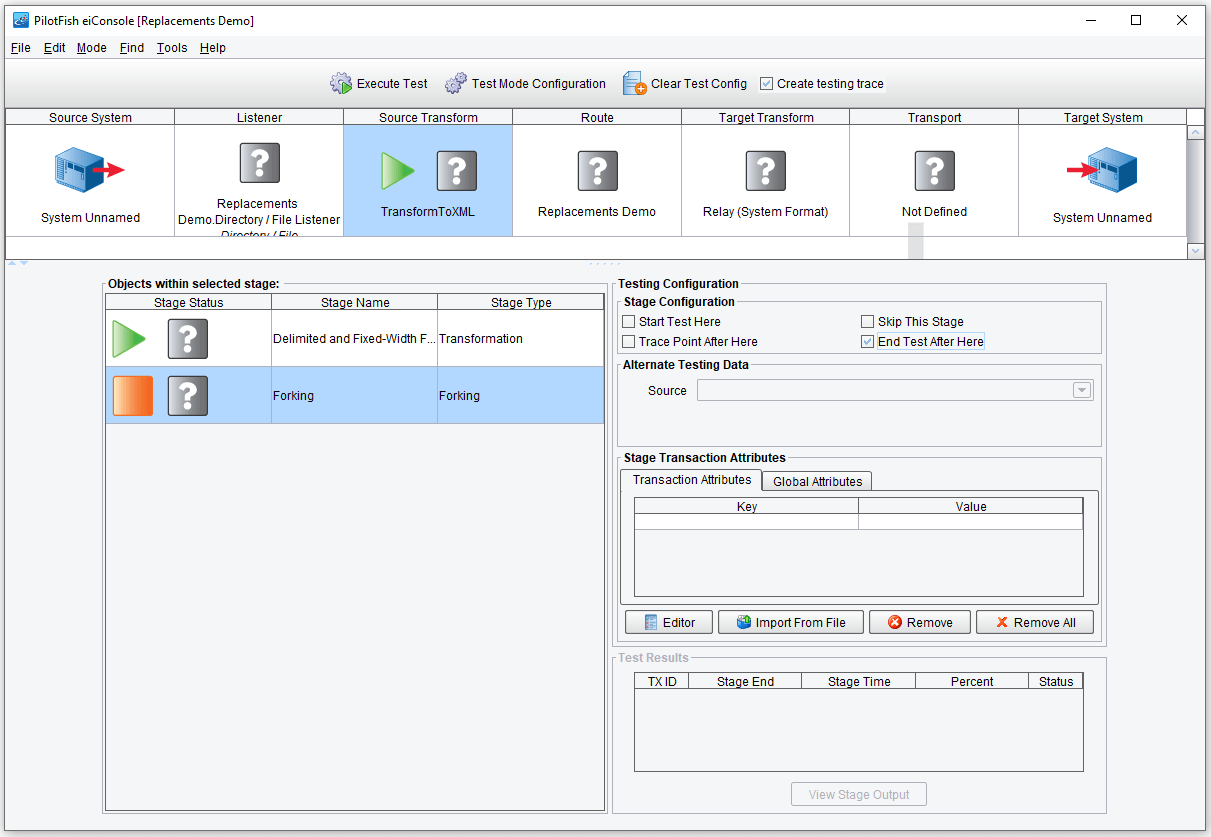The height and width of the screenshot is (837, 1211).
Task: Click the Remove All button
Action: point(1035,622)
